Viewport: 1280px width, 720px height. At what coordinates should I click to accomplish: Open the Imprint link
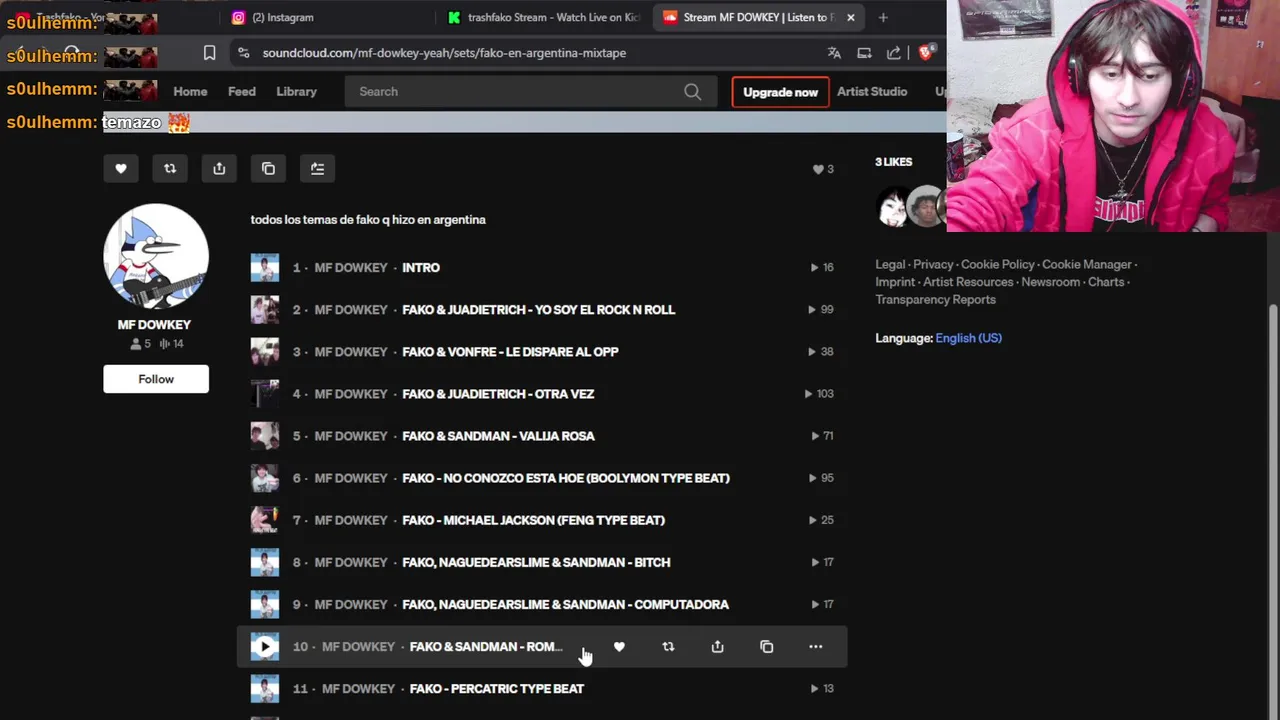(895, 282)
